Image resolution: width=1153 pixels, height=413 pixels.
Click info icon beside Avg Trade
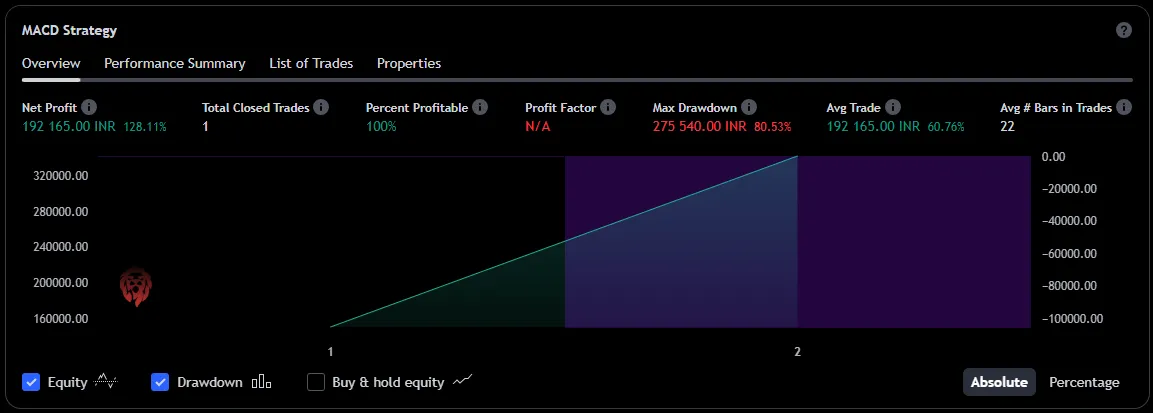click(x=893, y=107)
